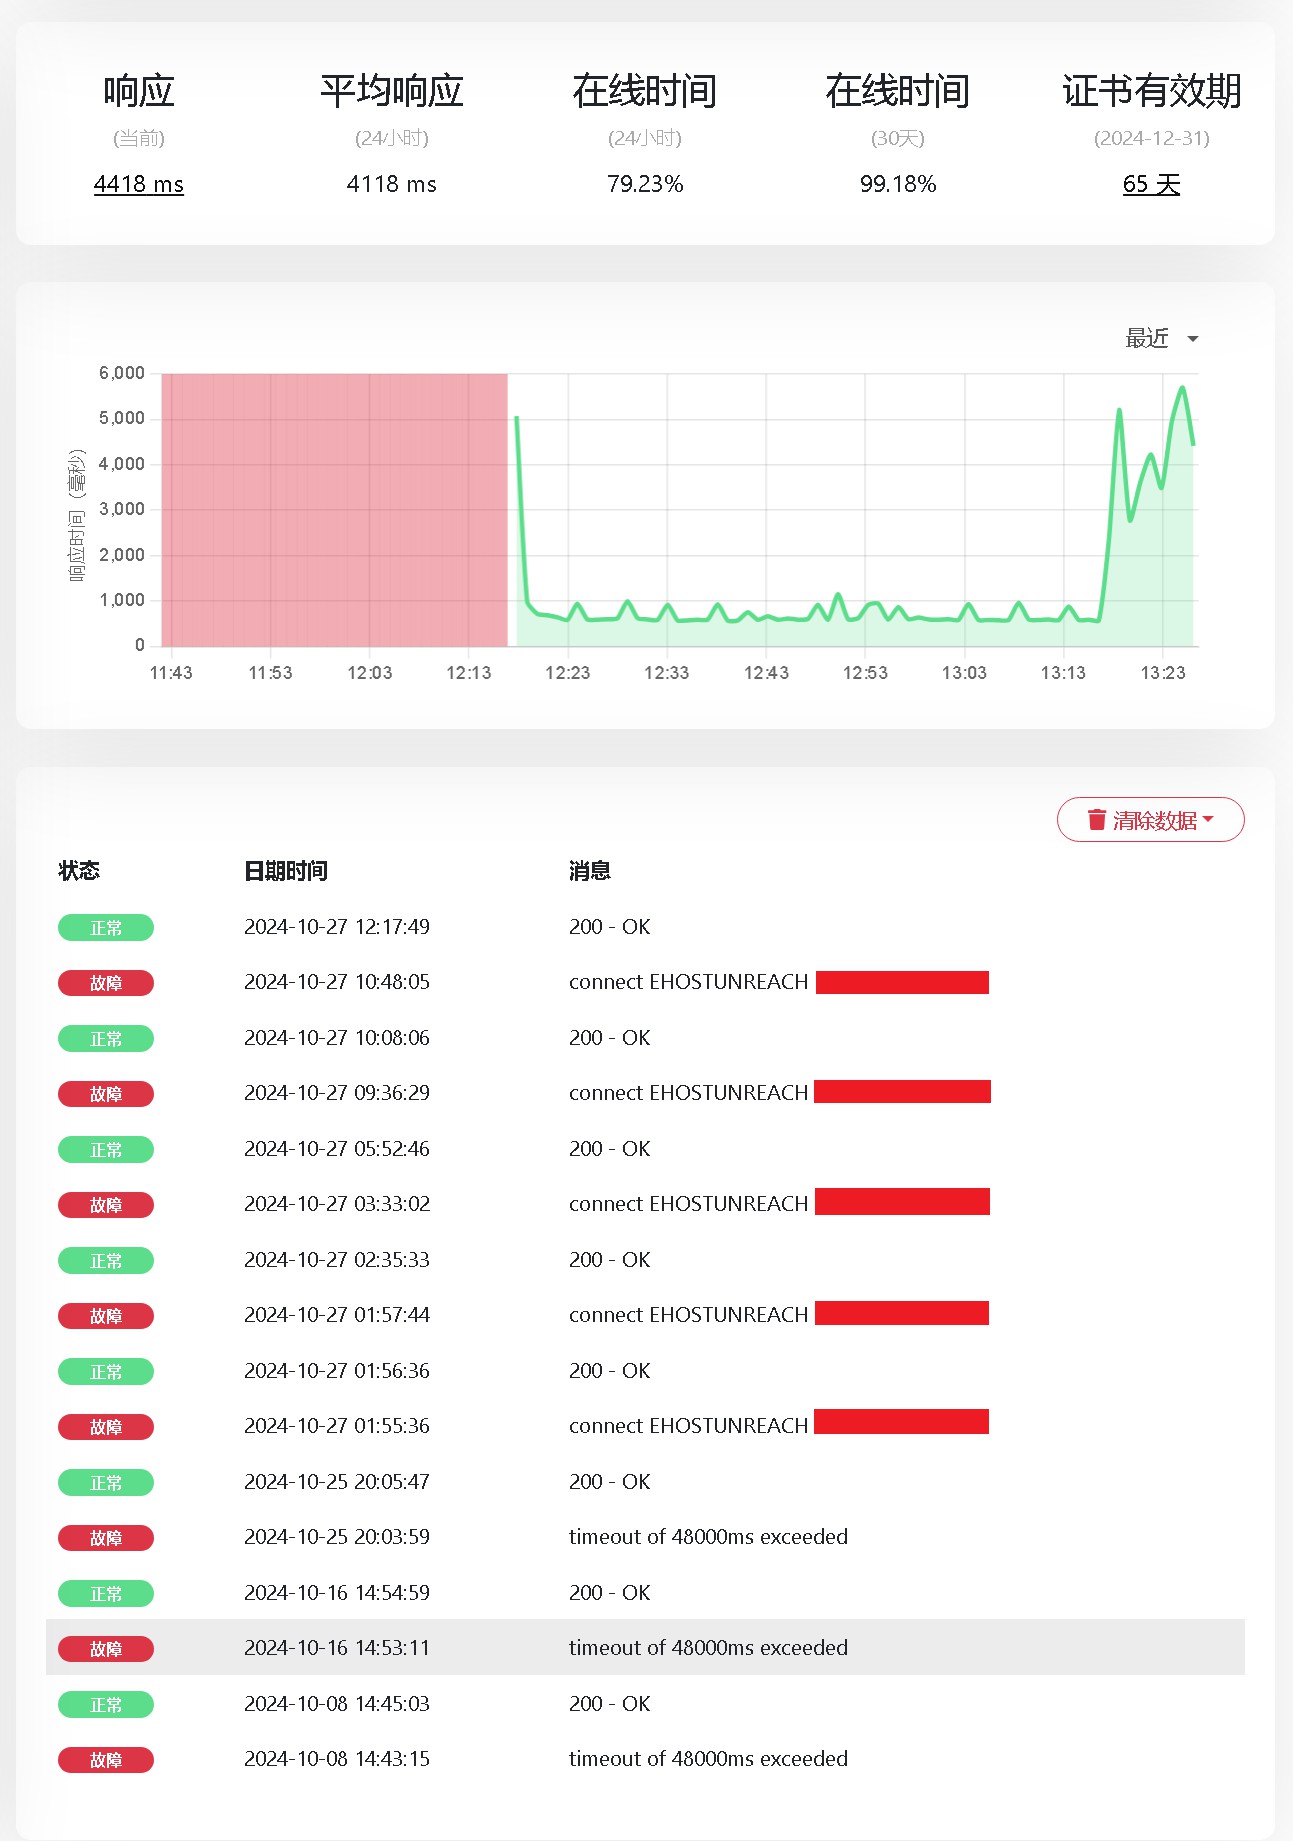
Task: Select the 故障 badge at 2024-10-27 10:48:05
Action: click(106, 983)
